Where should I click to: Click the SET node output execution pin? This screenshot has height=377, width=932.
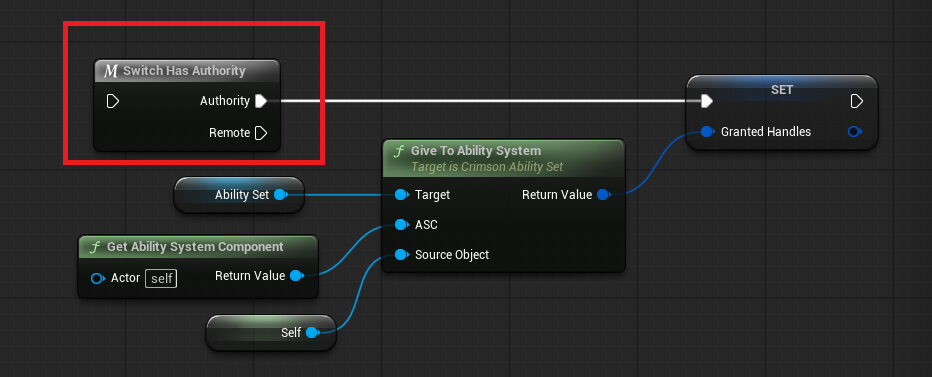[x=857, y=101]
